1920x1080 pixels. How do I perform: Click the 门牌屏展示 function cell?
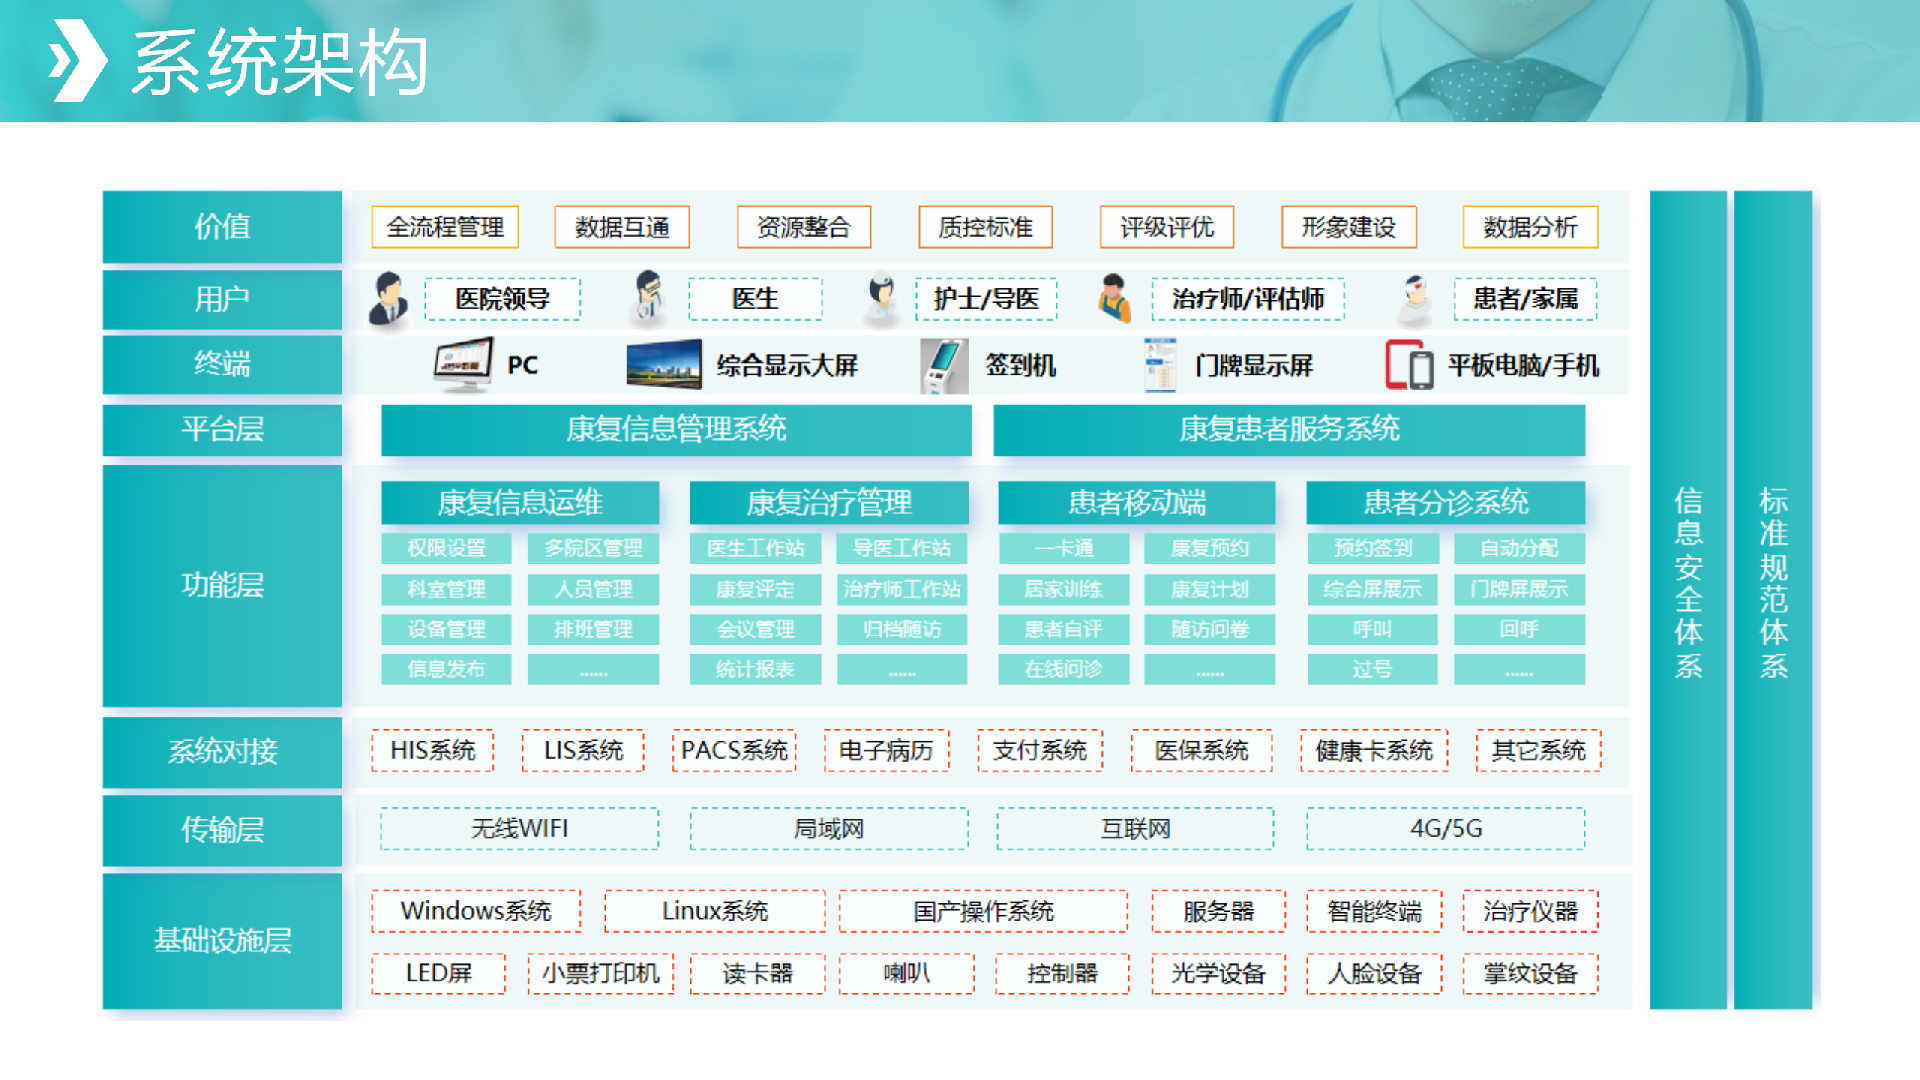click(1519, 589)
